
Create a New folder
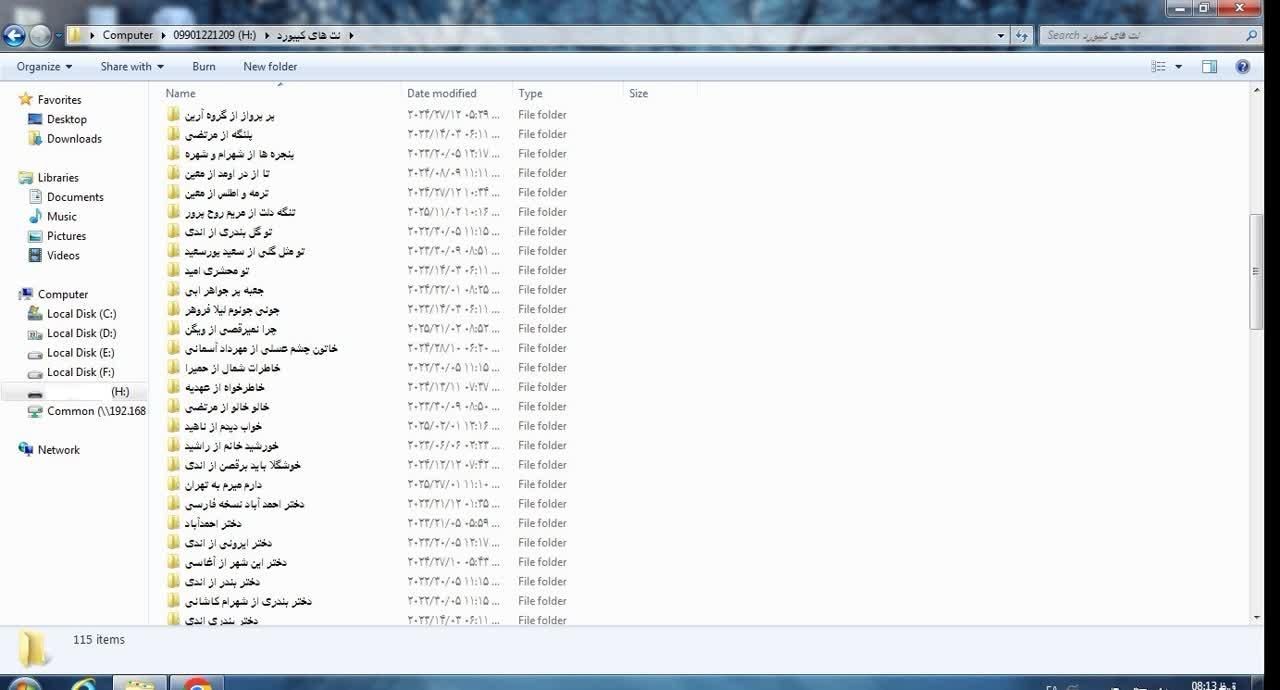[x=270, y=67]
